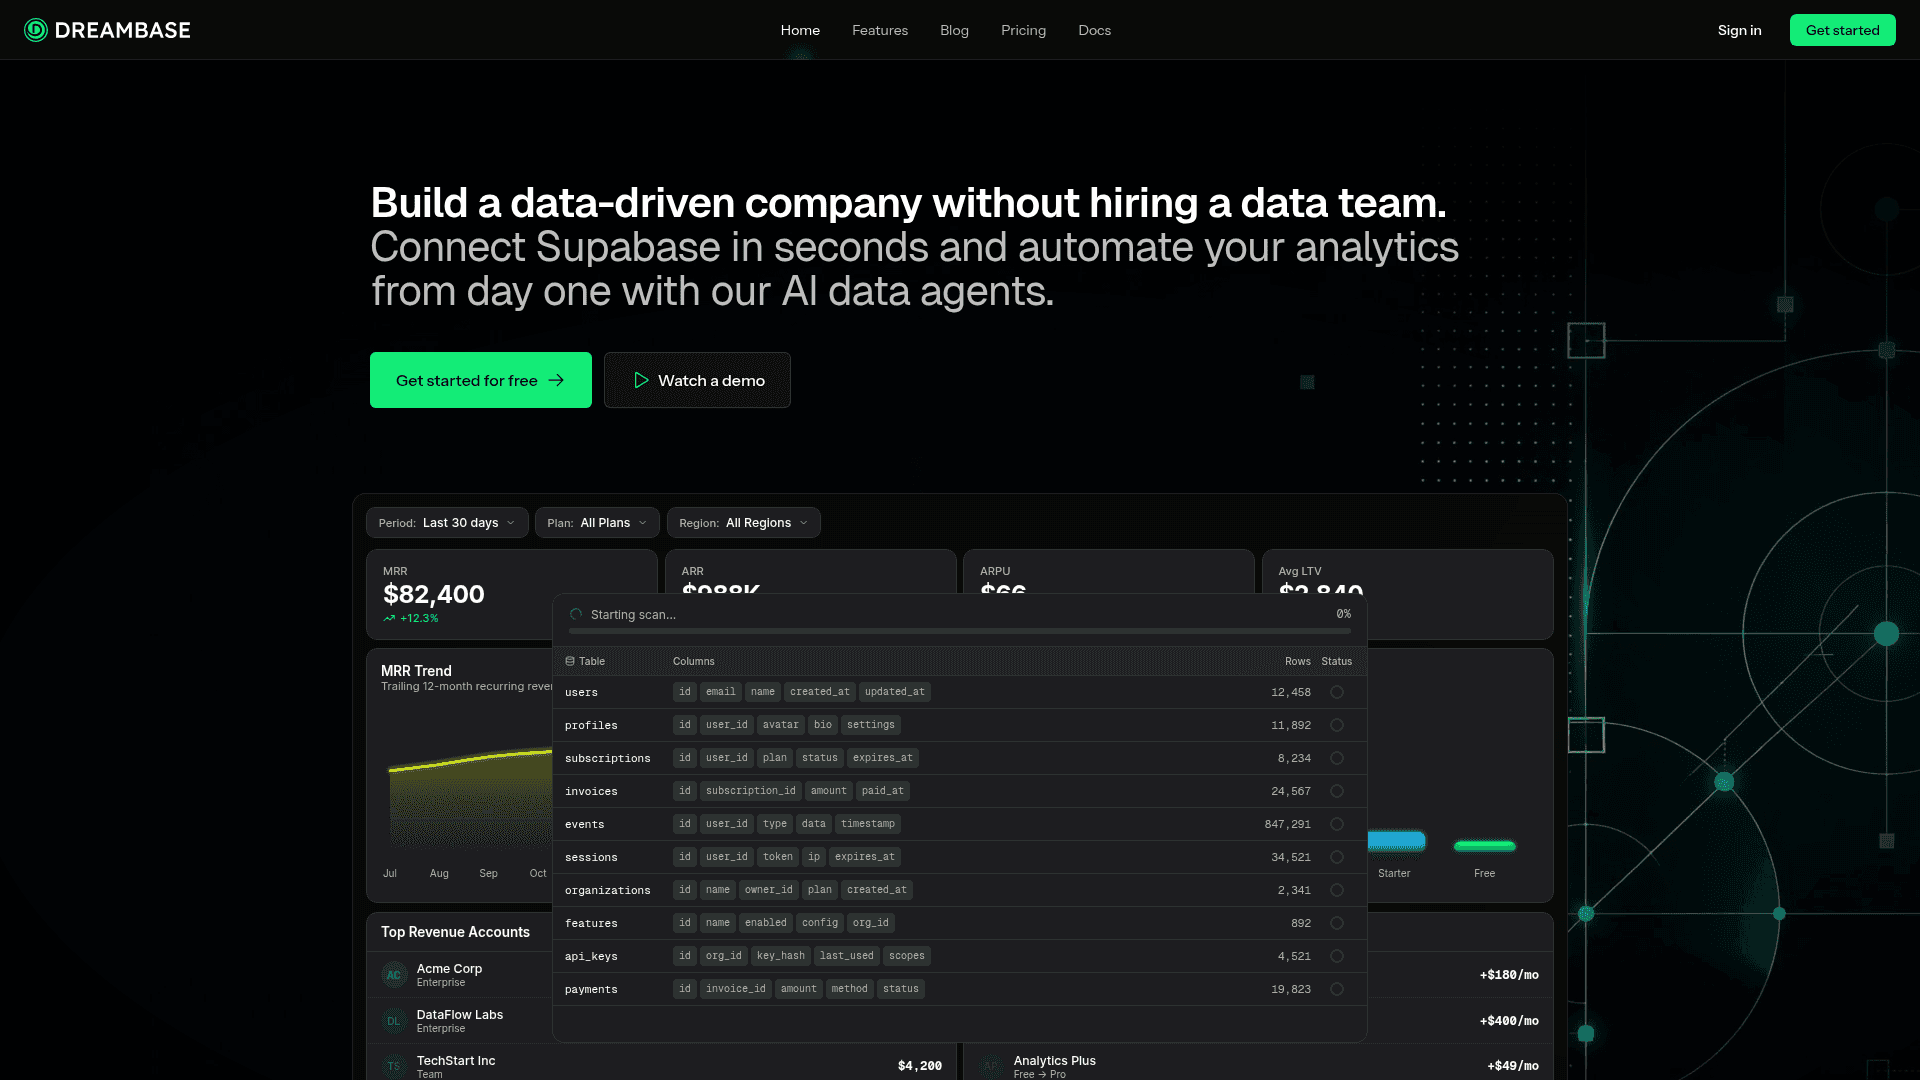1920x1080 pixels.
Task: Toggle the status circle for sessions table
Action: point(1337,857)
